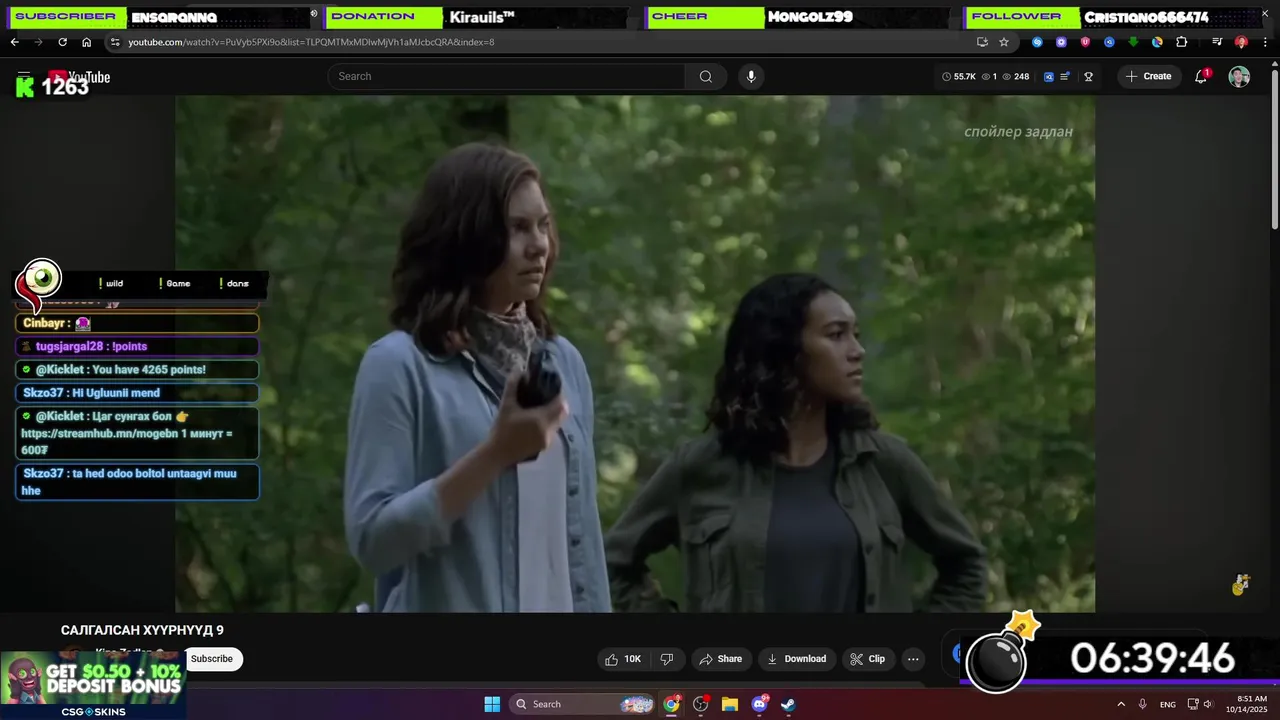1280x720 pixels.
Task: Subscribe to the channel
Action: coord(212,659)
